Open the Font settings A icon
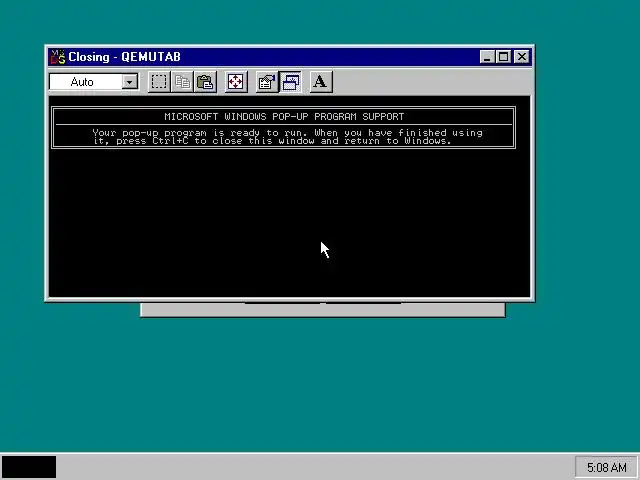 (321, 82)
